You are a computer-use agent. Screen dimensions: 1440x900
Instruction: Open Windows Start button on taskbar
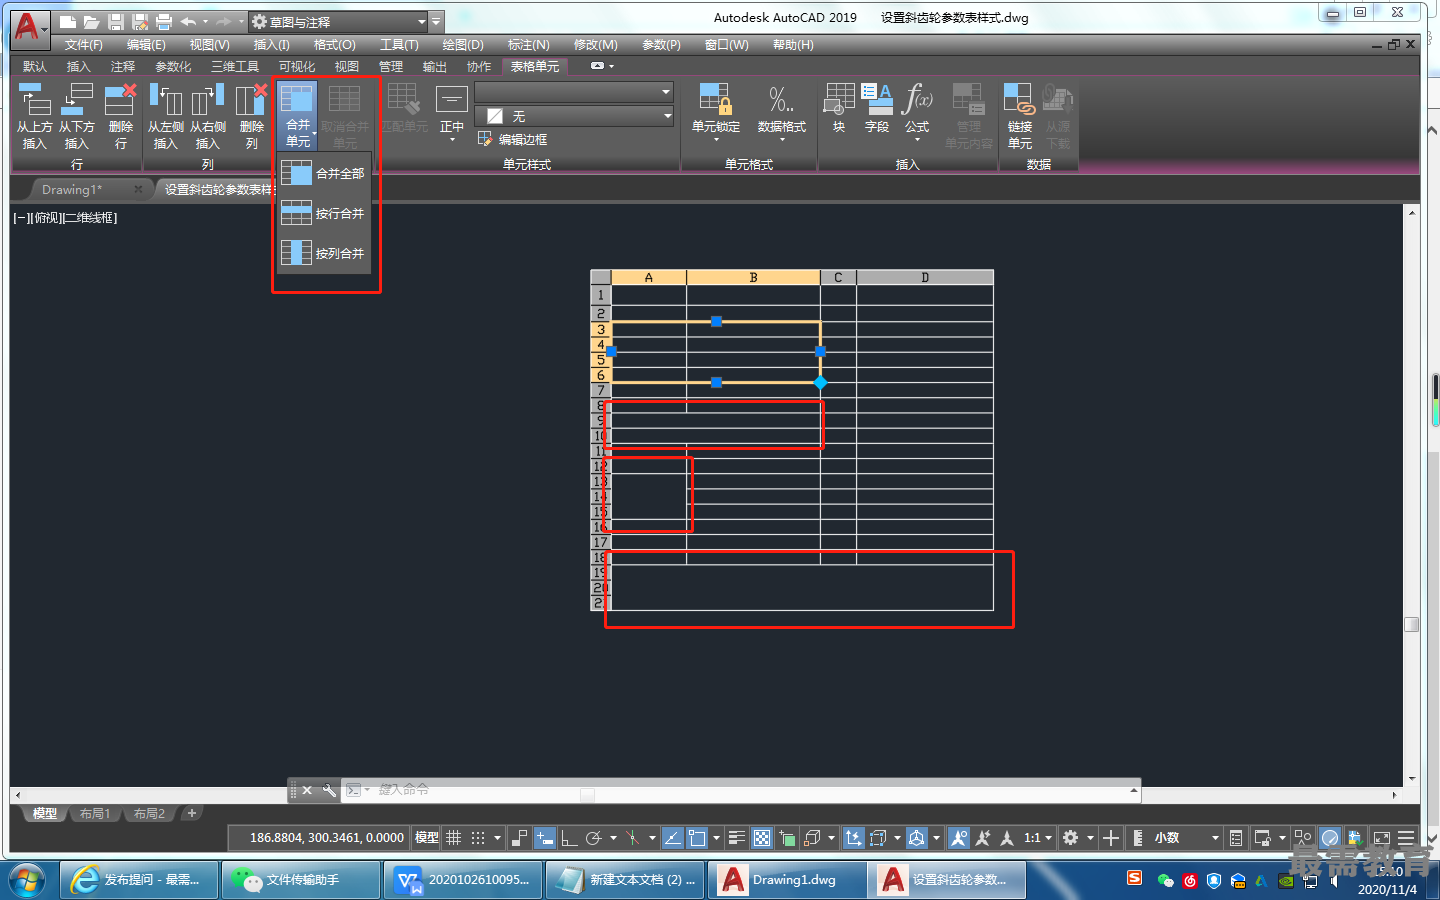[27, 880]
